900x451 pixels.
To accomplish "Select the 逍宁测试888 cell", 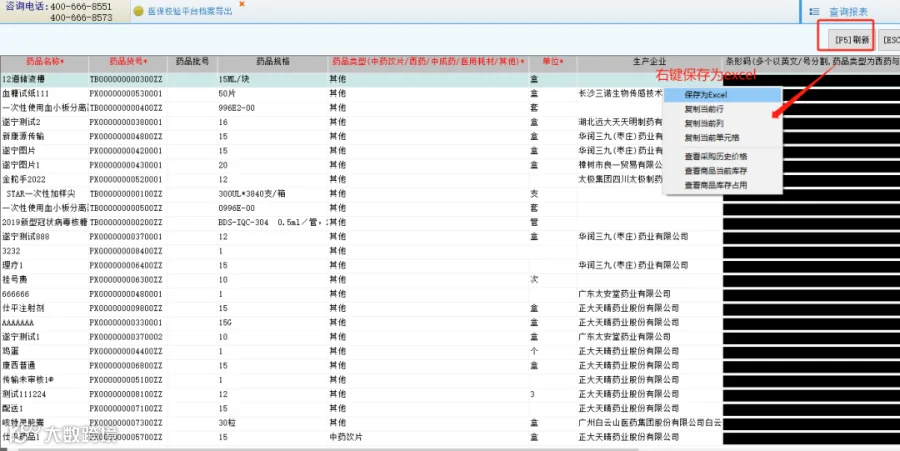I will [44, 237].
